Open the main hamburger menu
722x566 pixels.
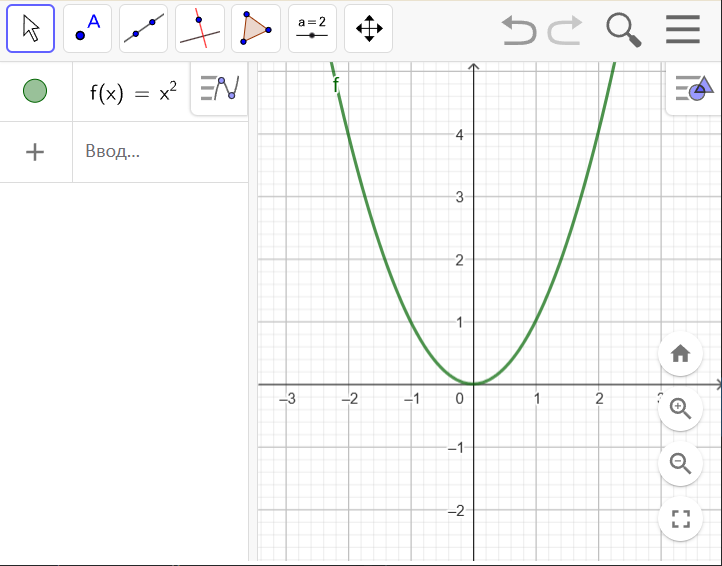click(x=683, y=29)
